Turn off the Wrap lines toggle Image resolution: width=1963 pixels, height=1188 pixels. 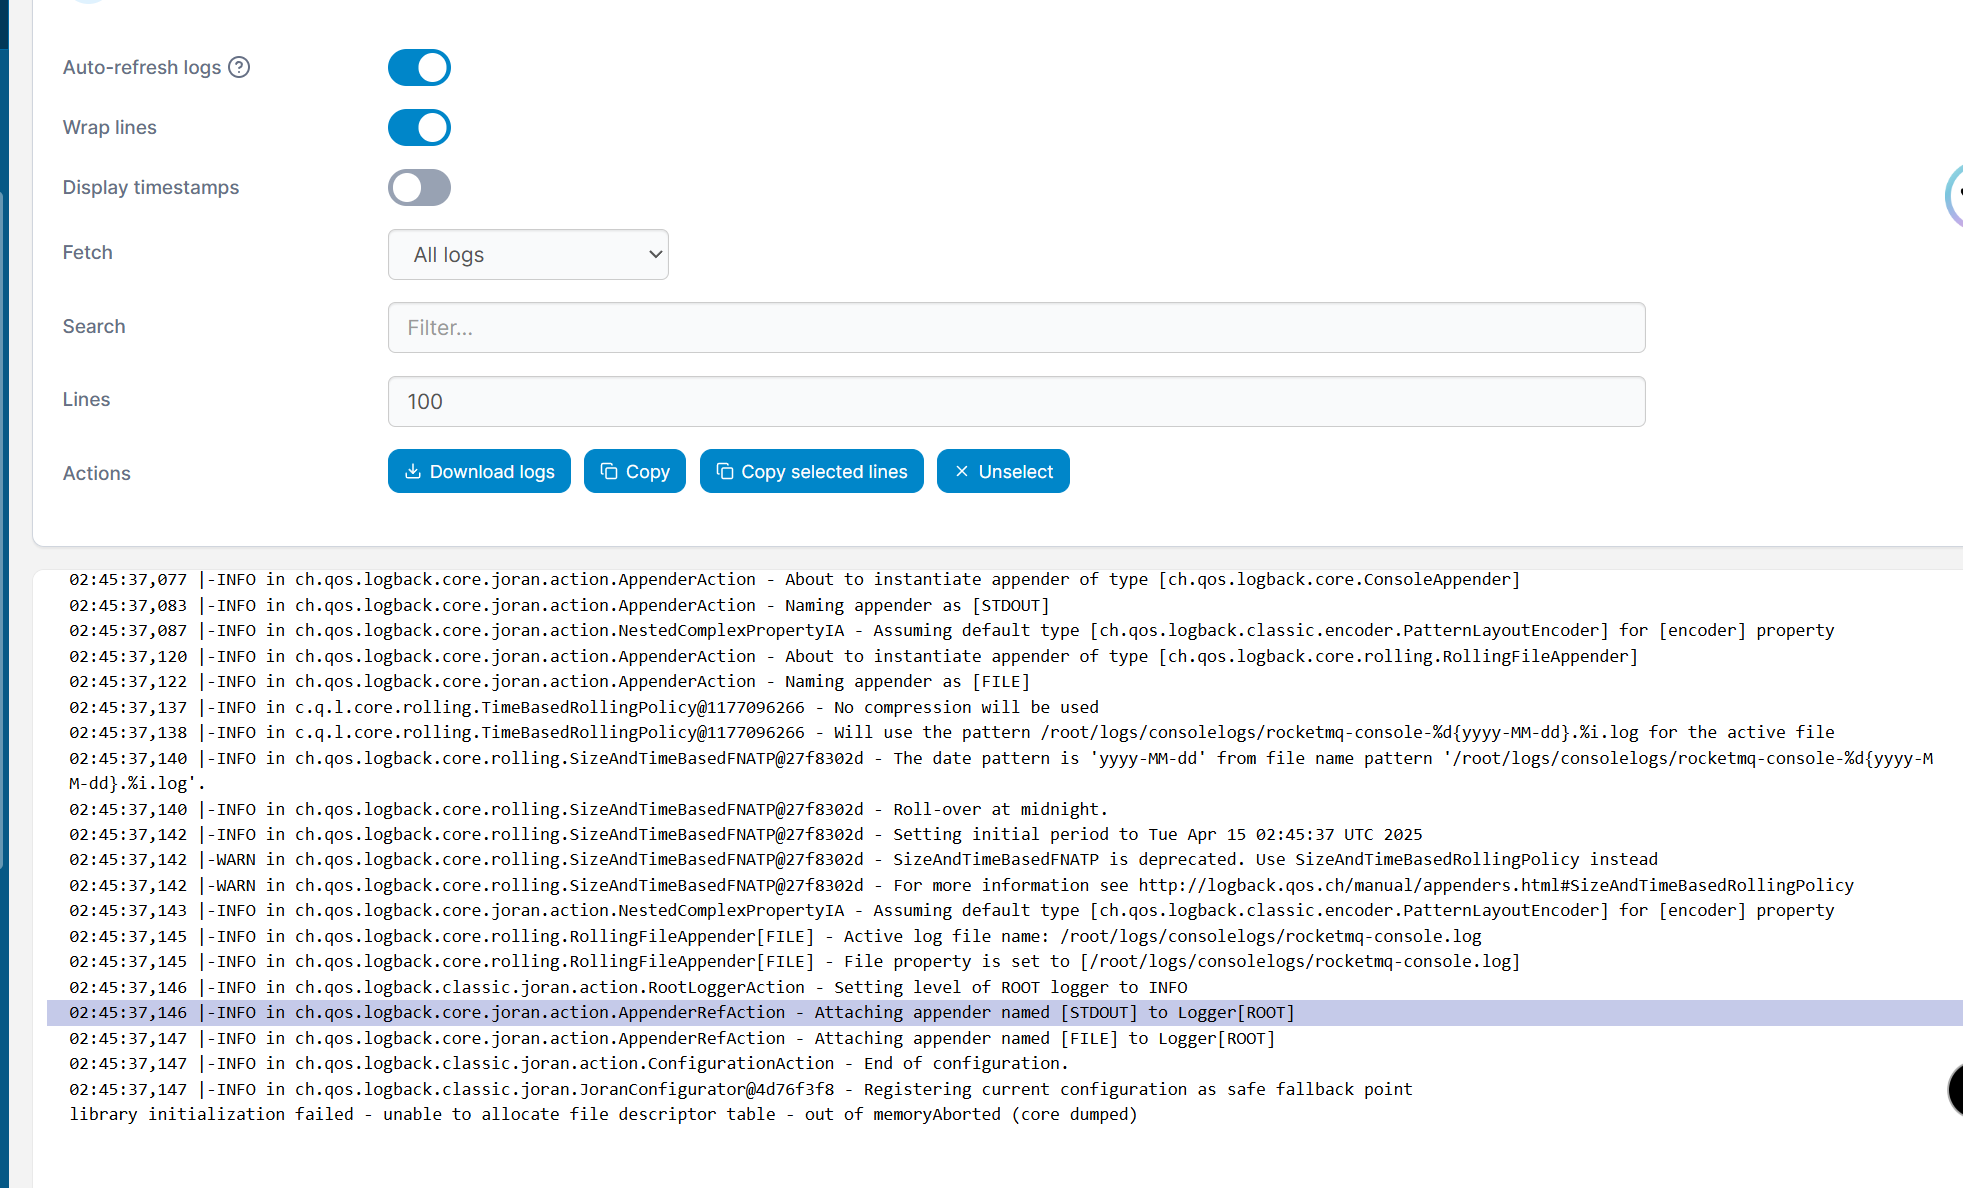(x=419, y=127)
